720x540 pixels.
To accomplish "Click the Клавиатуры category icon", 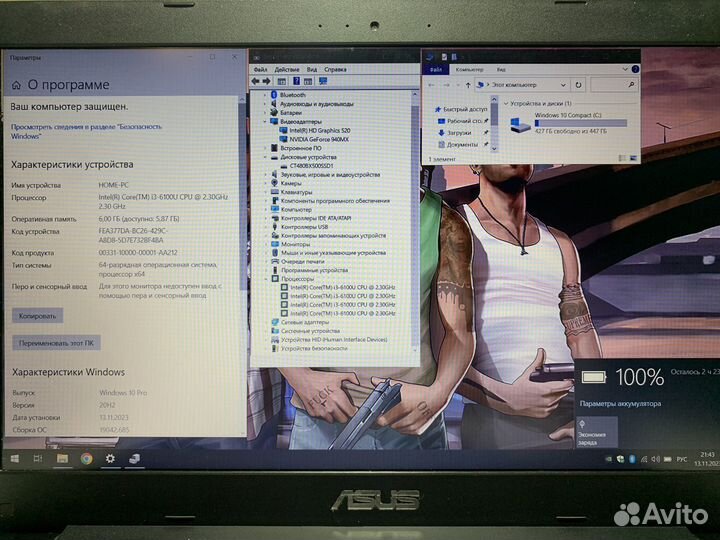I will [x=275, y=192].
